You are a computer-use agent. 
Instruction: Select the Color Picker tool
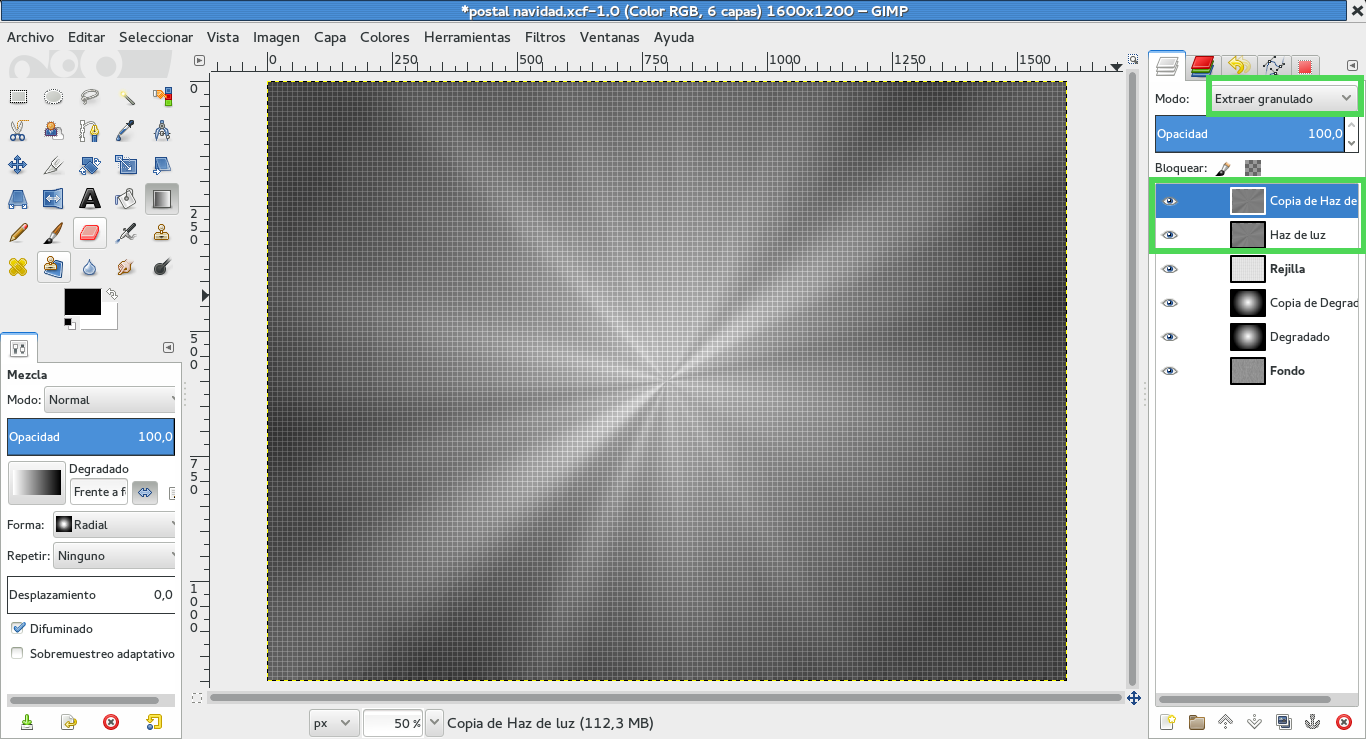[x=126, y=130]
